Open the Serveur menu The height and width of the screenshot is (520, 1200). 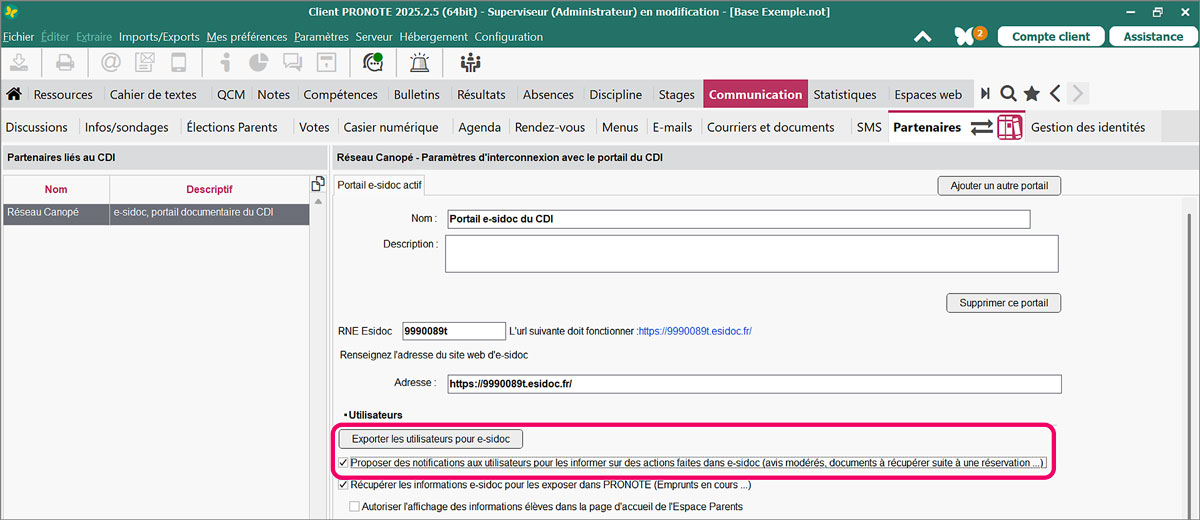[374, 36]
